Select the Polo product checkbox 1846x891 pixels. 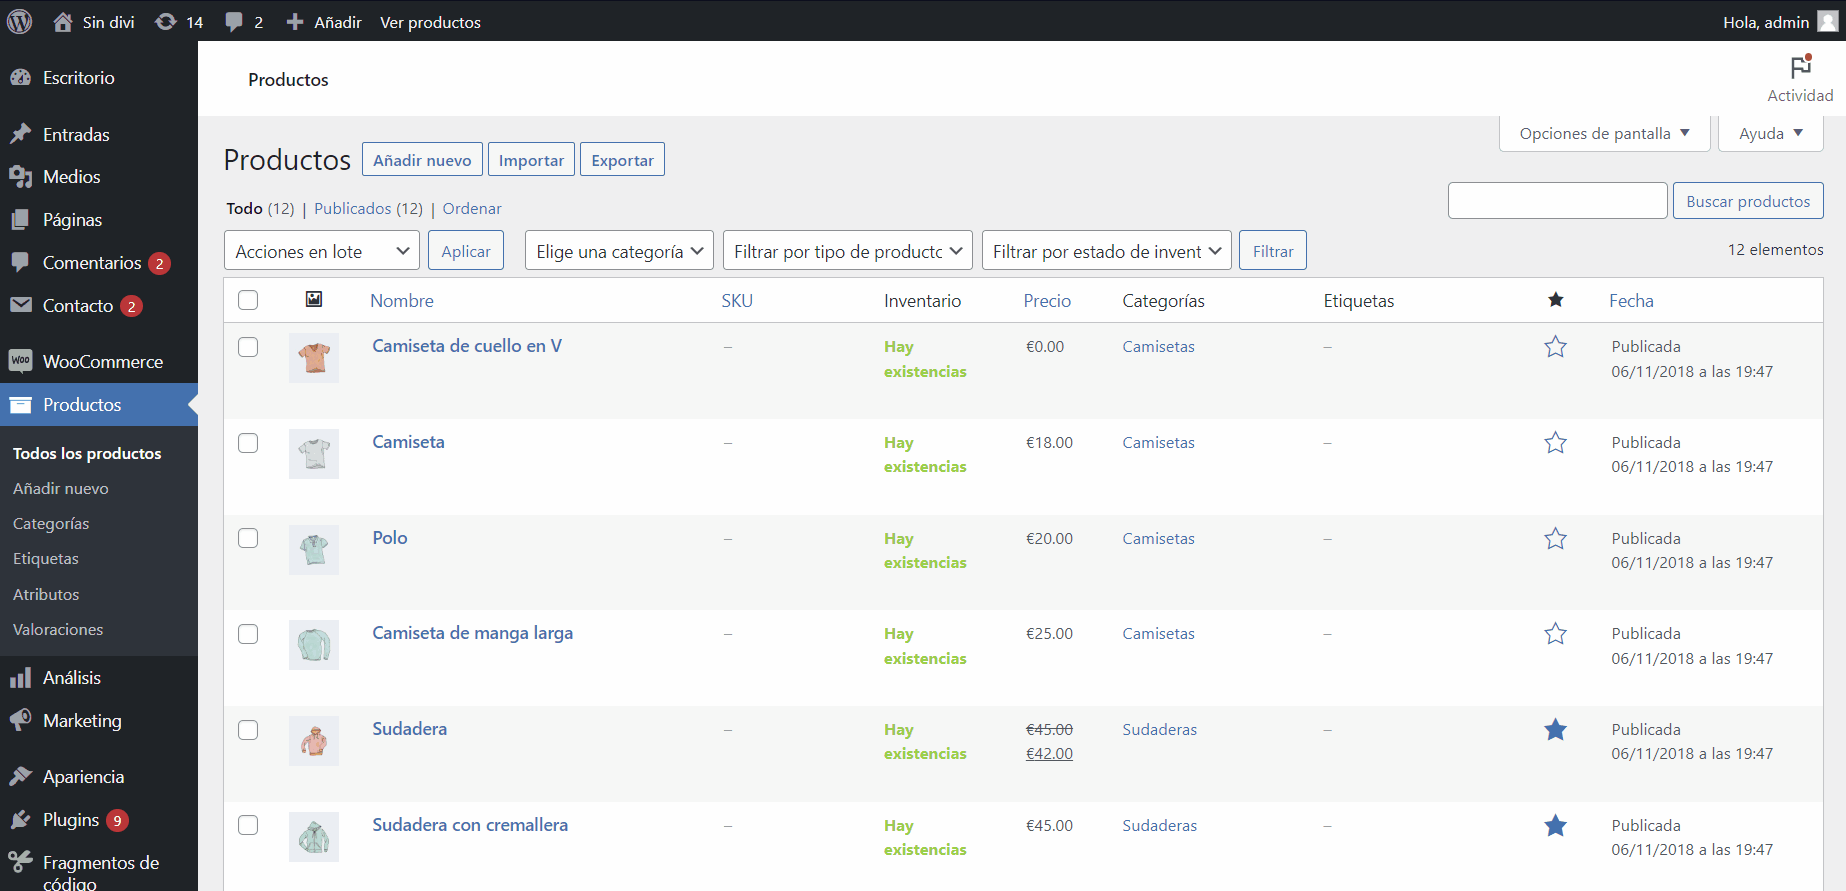248,538
